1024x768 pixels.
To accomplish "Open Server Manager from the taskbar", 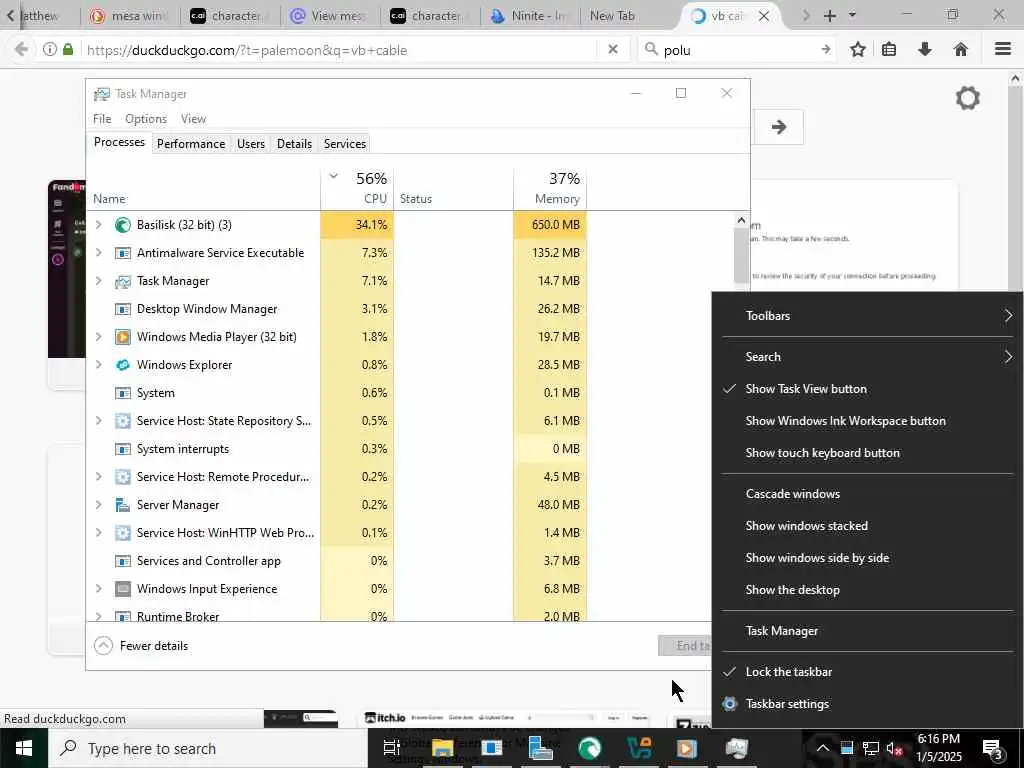I will point(540,748).
